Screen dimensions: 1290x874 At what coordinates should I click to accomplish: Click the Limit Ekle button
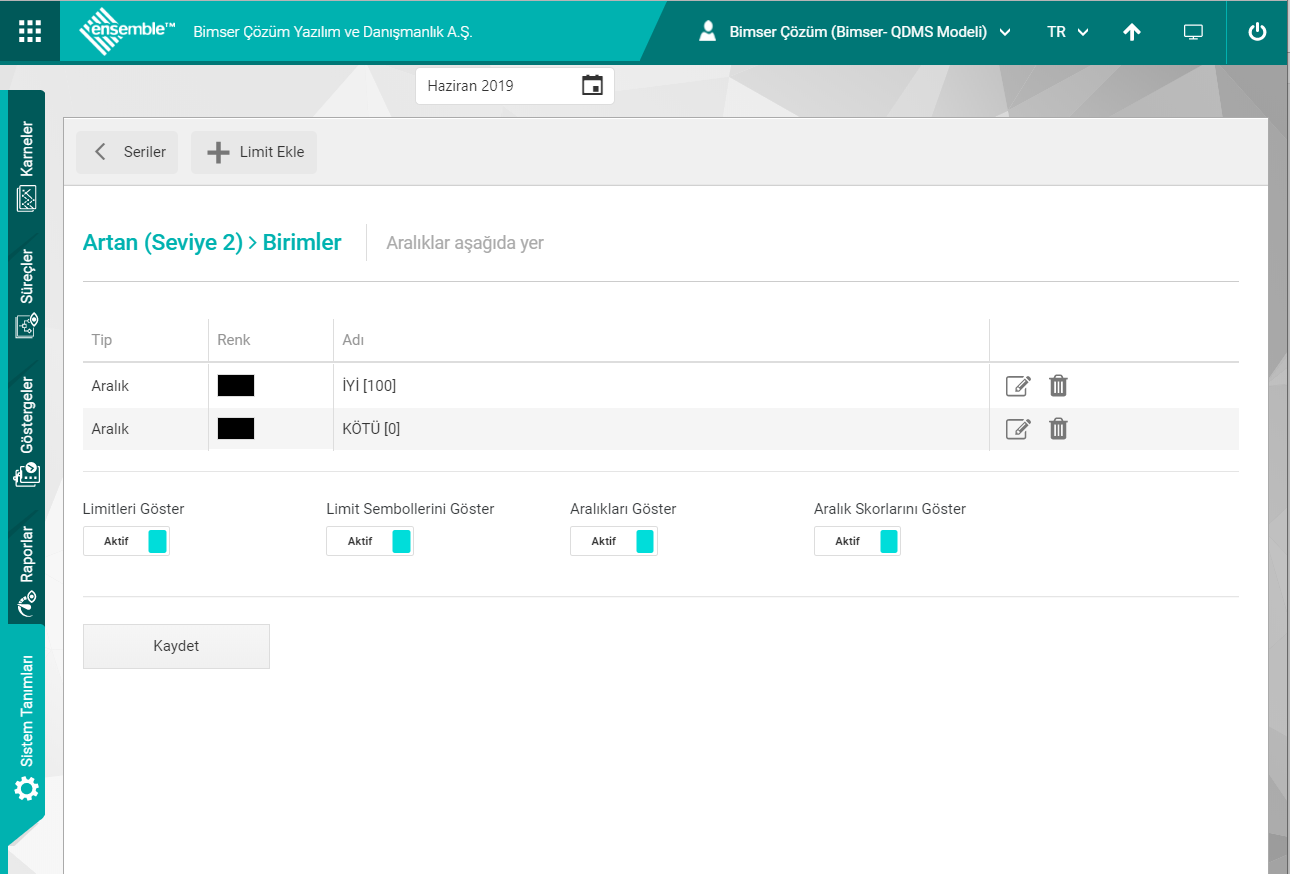[x=254, y=153]
